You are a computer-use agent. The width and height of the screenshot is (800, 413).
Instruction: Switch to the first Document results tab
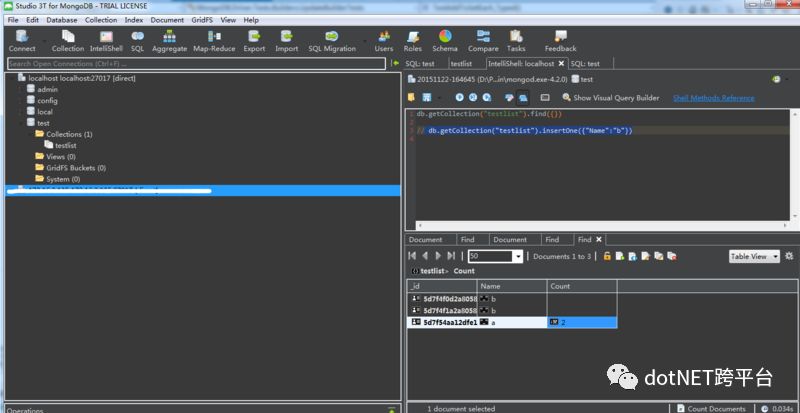(425, 239)
